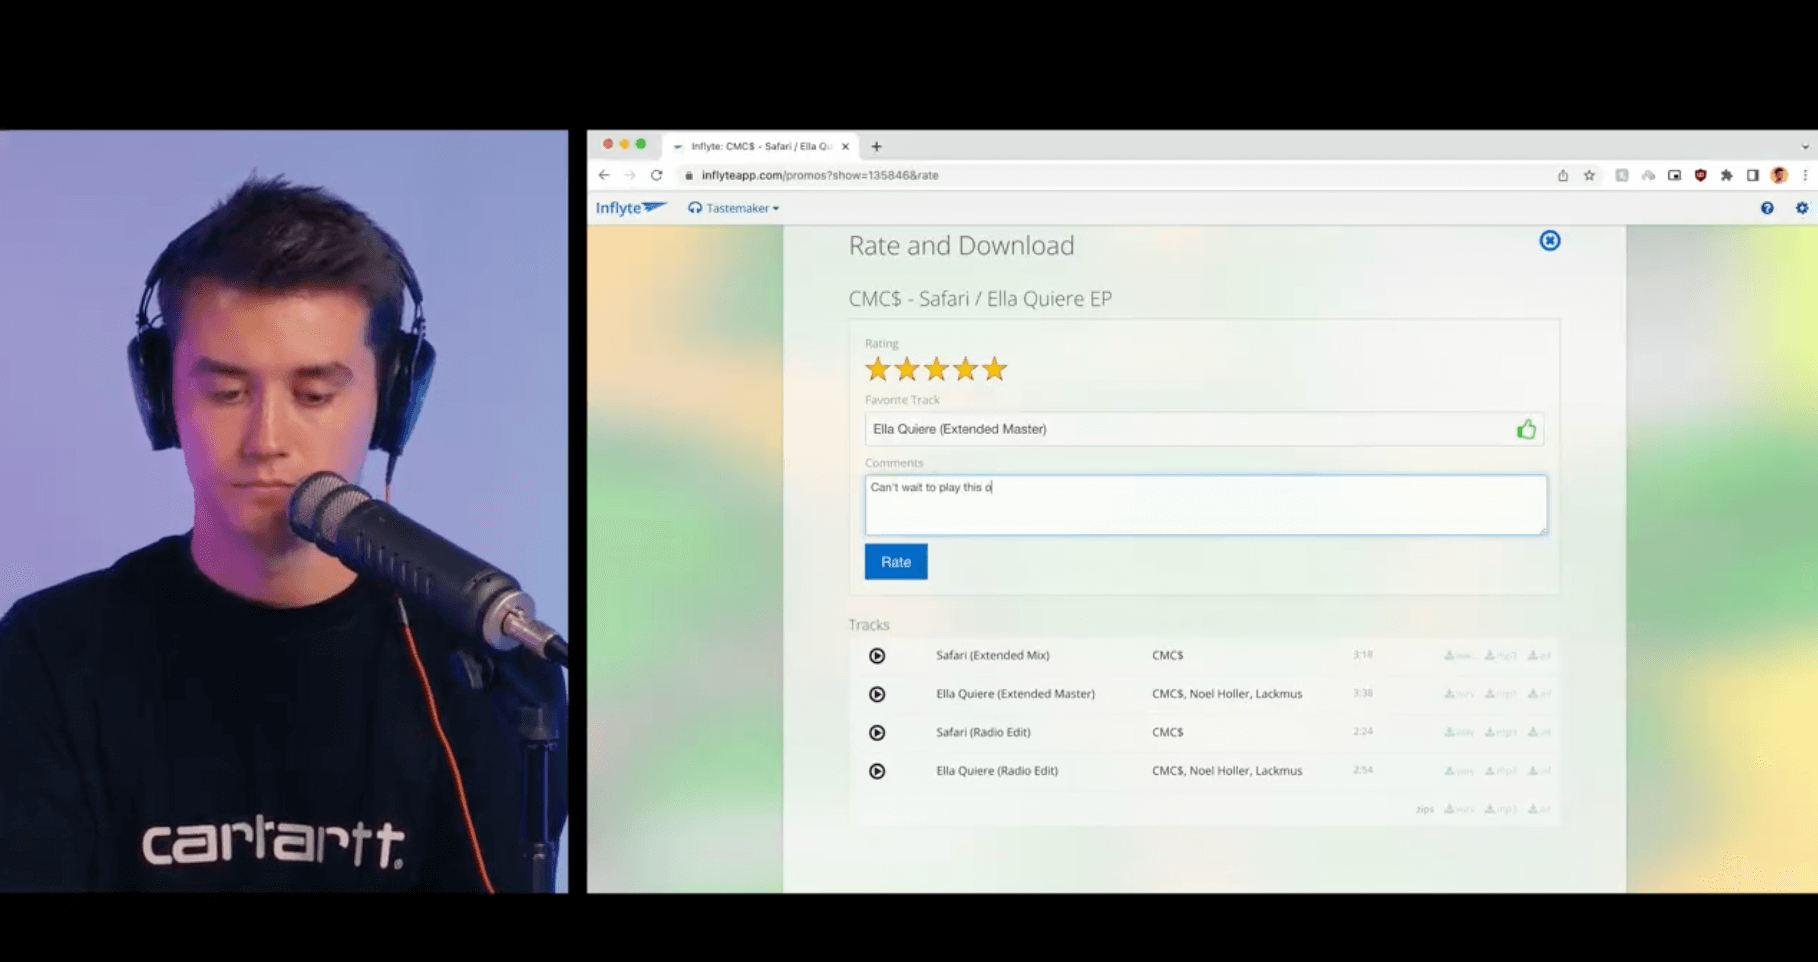Set rating to five stars

pyautogui.click(x=994, y=369)
